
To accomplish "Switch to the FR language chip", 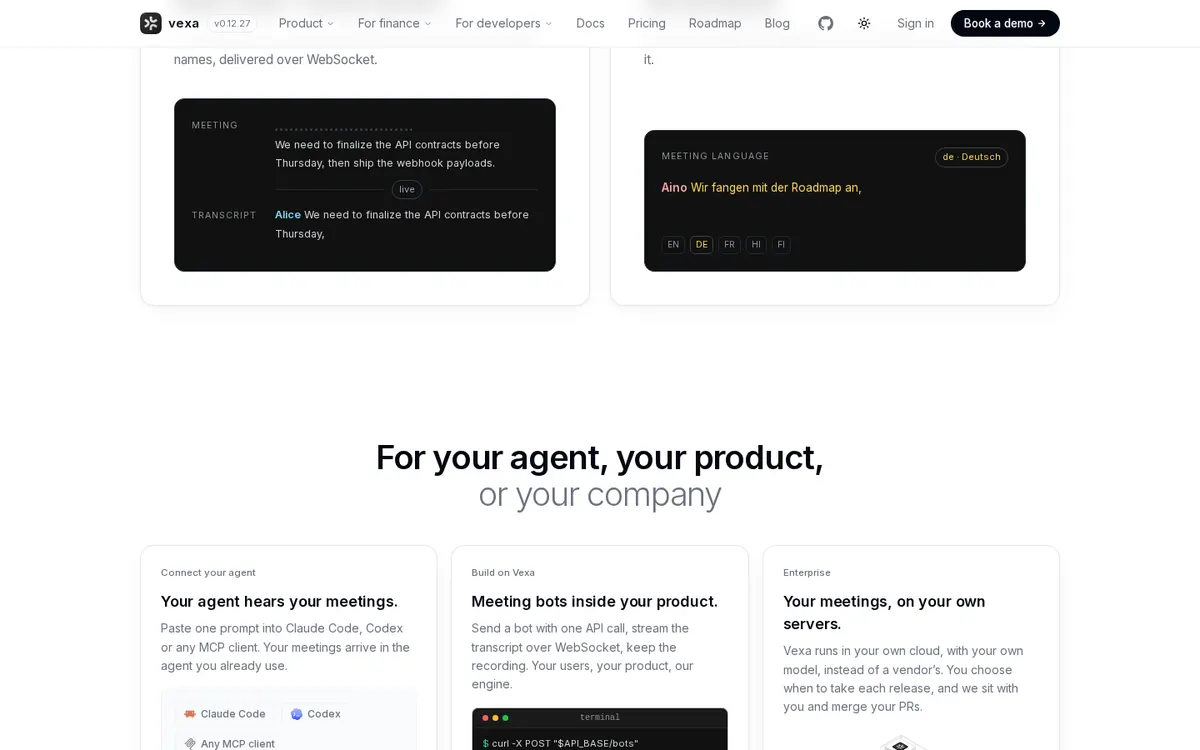I will tap(729, 245).
